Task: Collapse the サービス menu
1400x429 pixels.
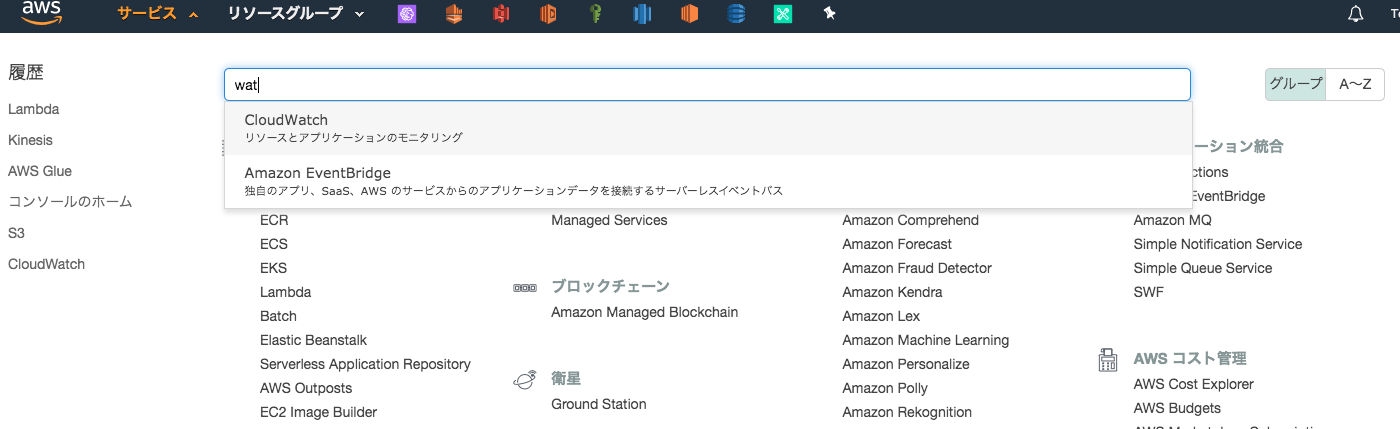Action: coord(157,14)
